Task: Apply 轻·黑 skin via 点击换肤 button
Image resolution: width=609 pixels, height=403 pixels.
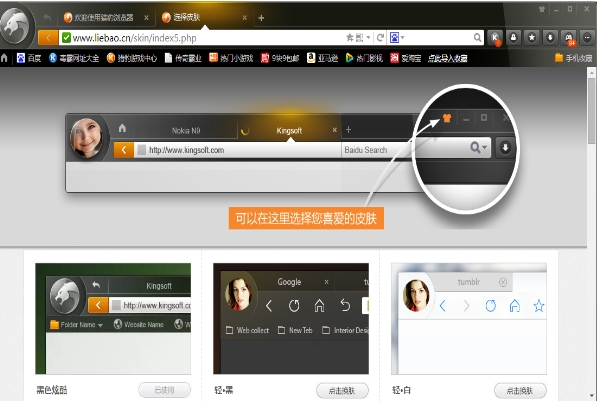Action: 342,390
